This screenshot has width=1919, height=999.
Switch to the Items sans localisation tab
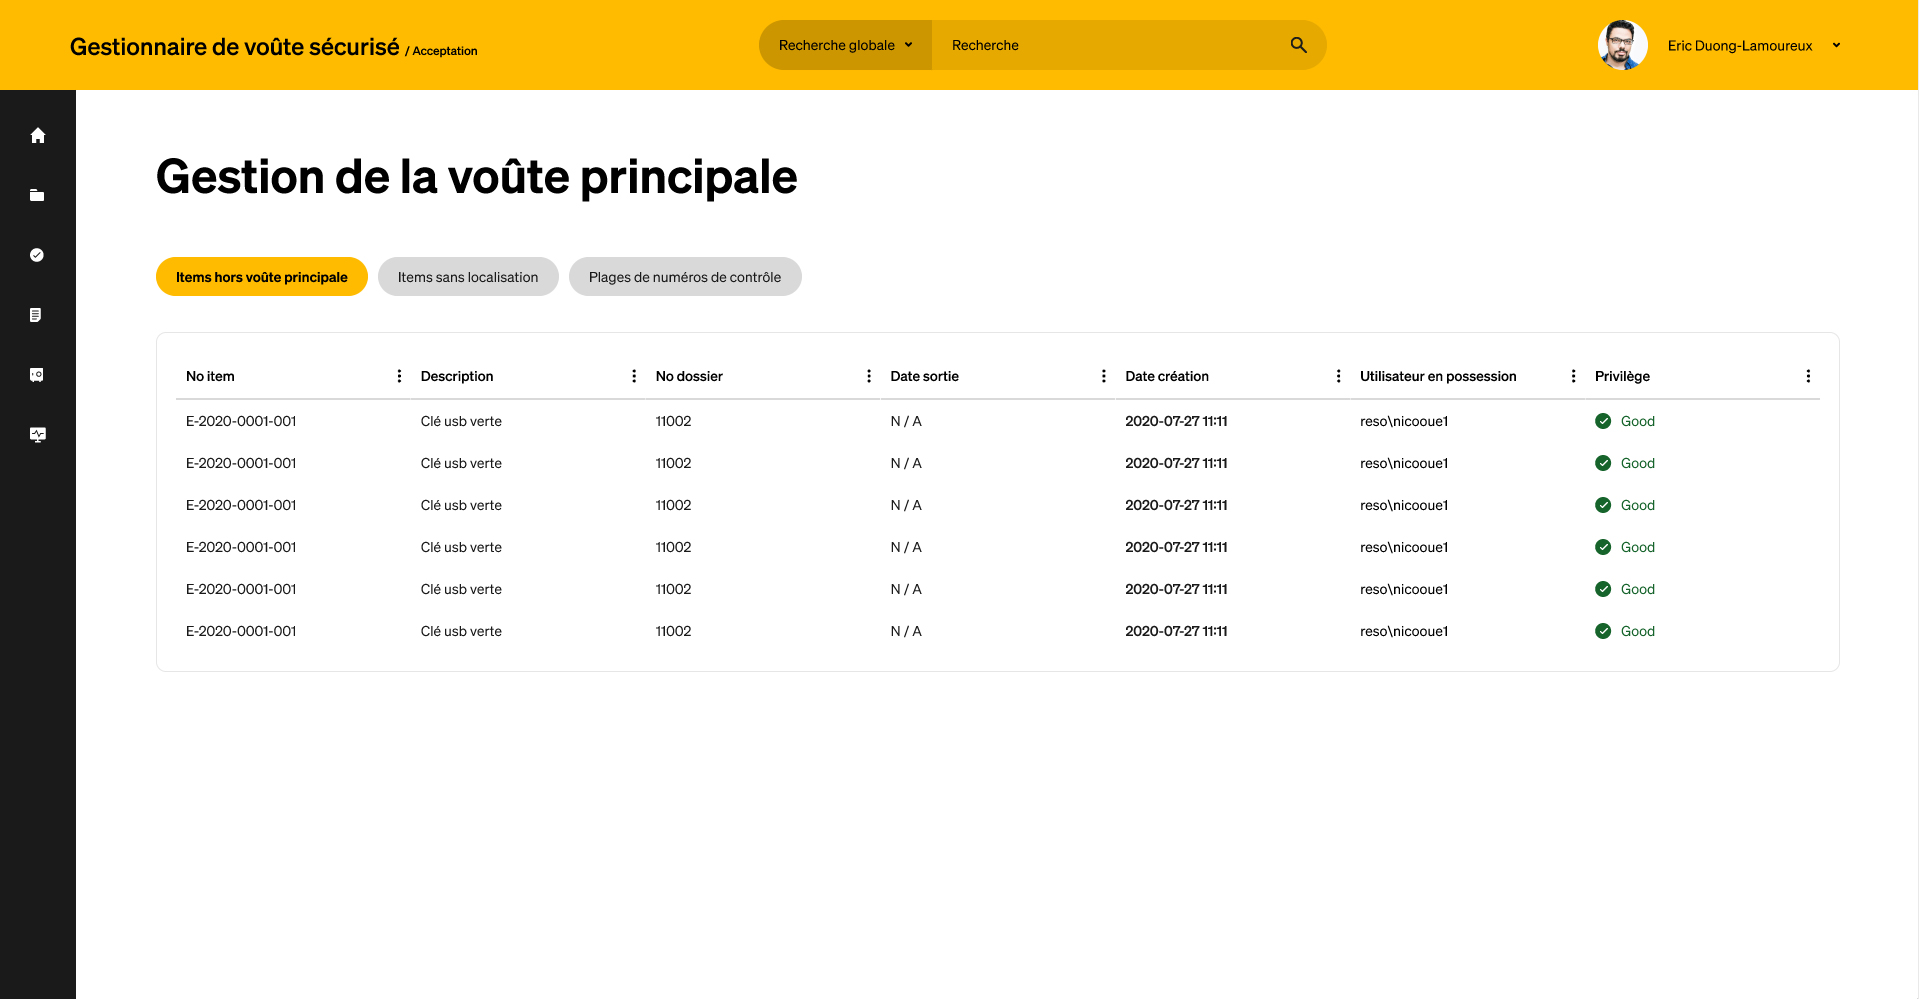click(x=467, y=276)
